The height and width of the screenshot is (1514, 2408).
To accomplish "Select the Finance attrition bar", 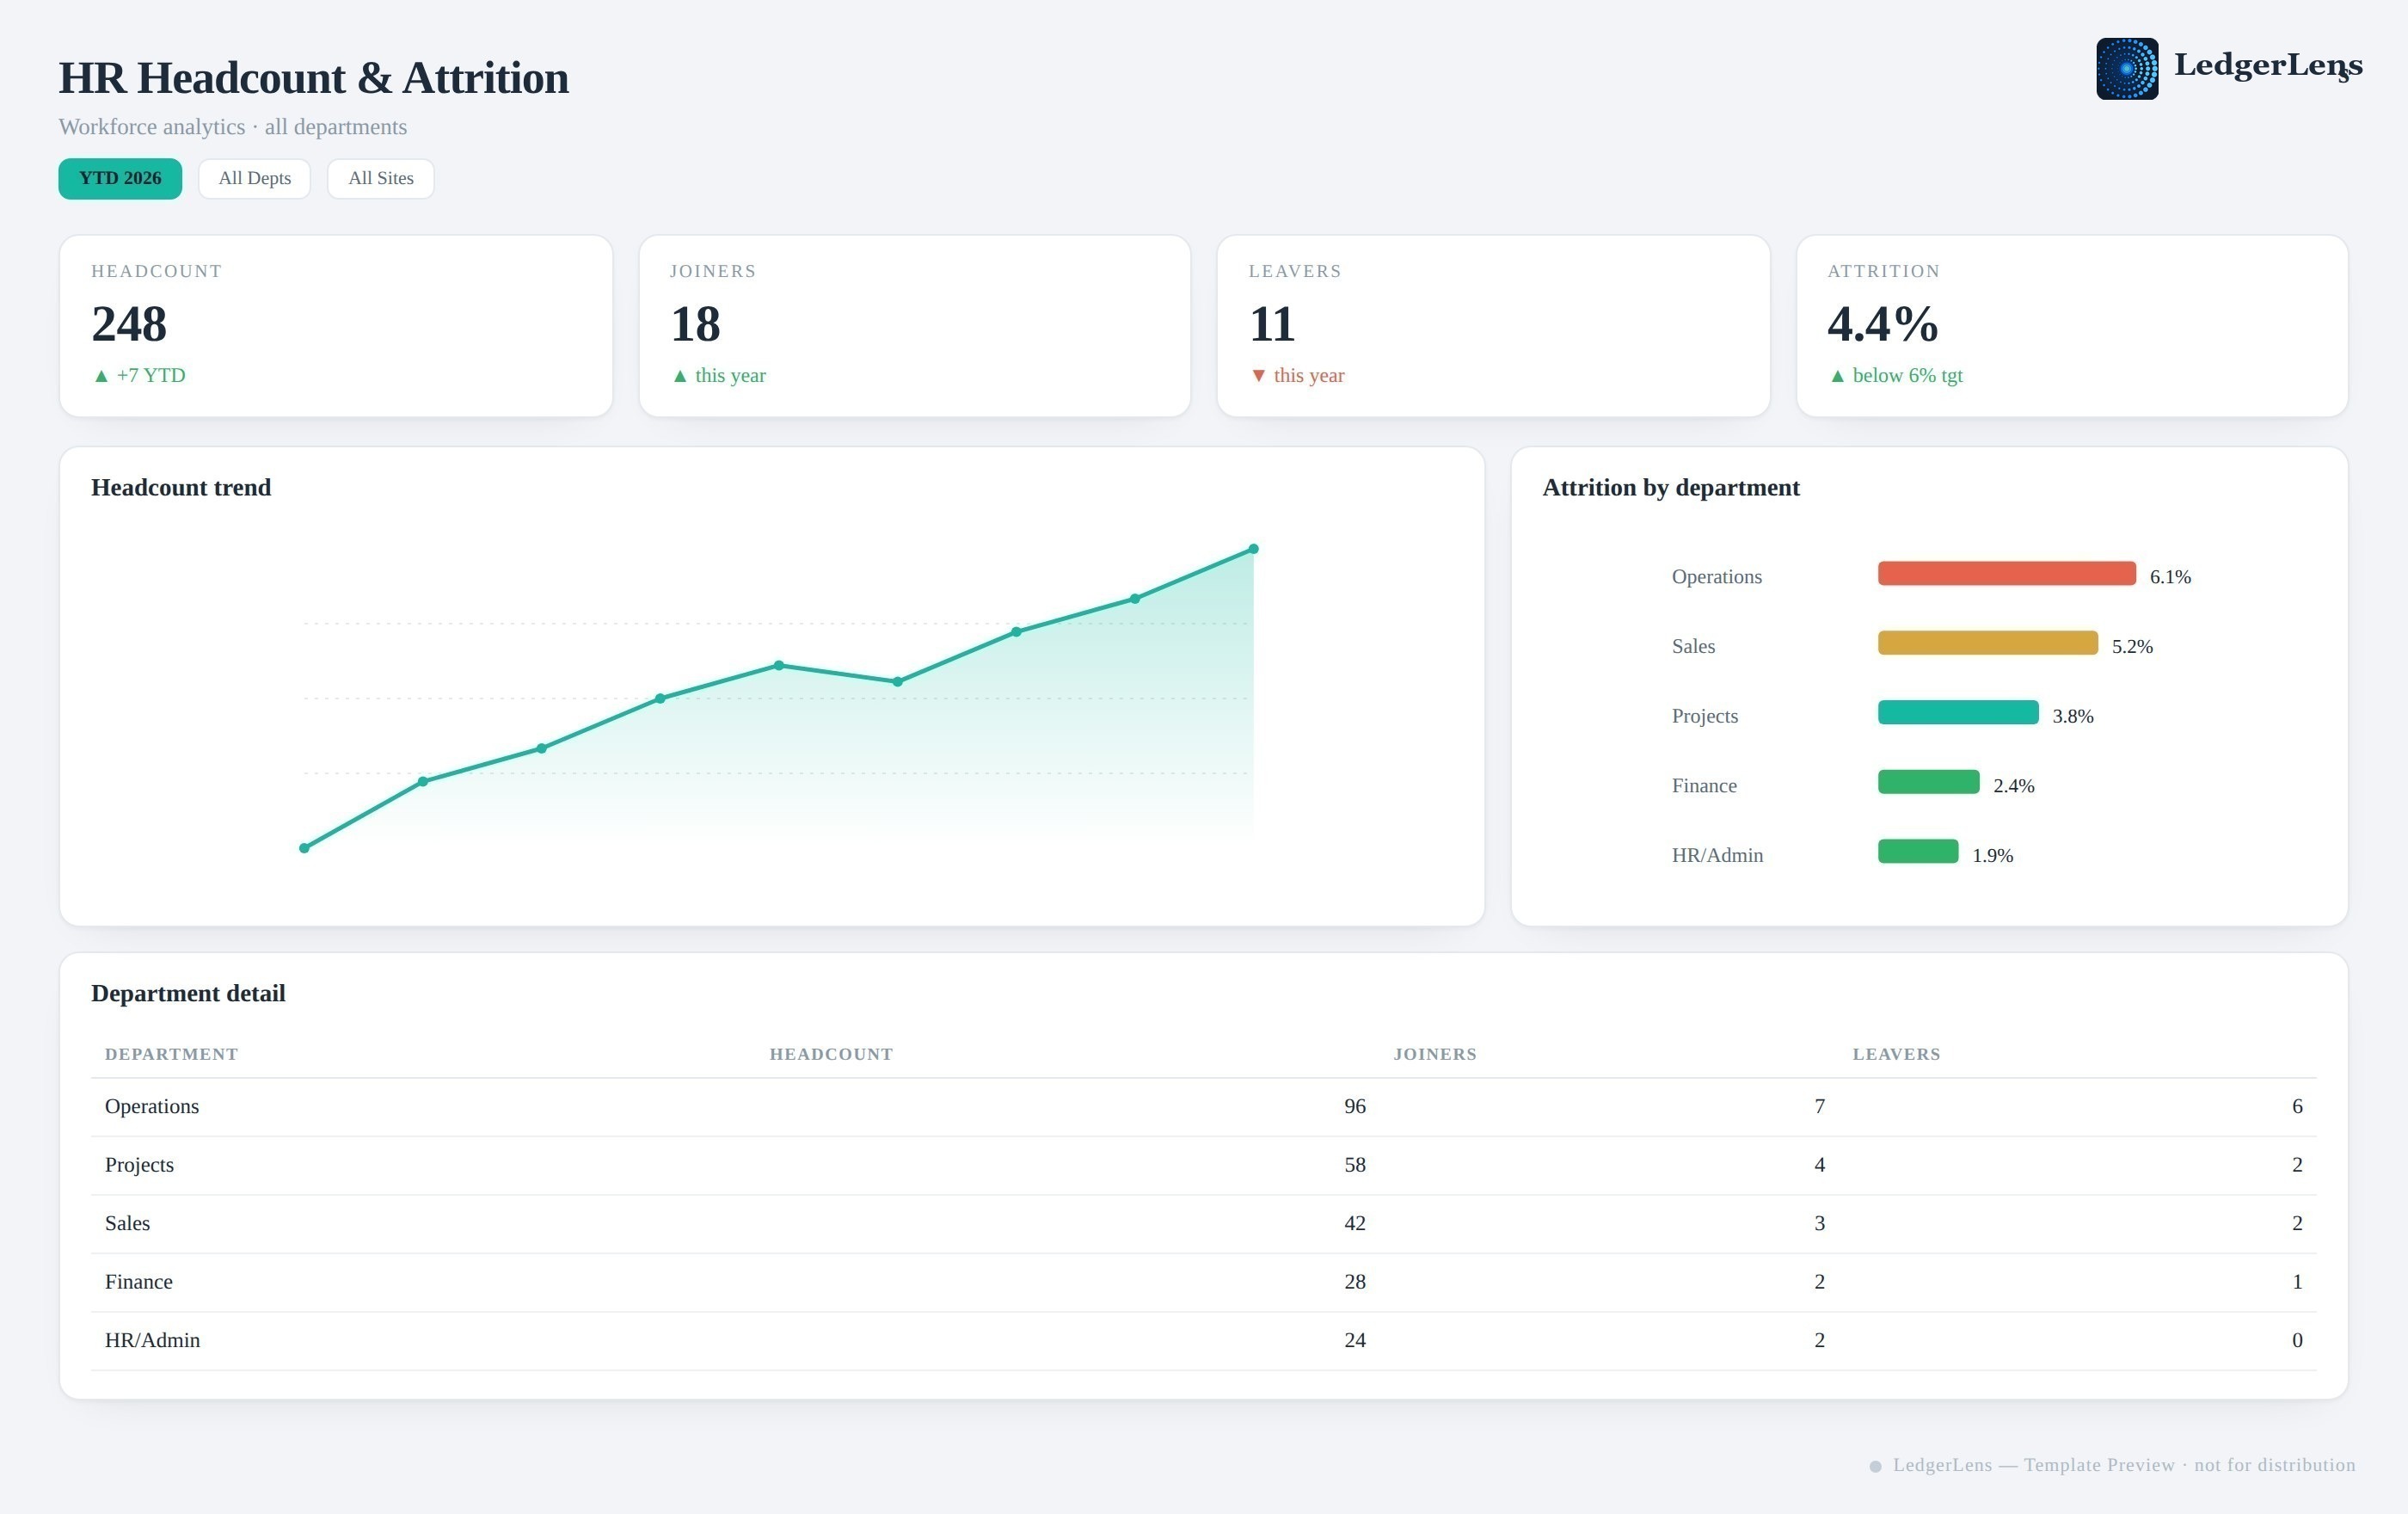I will [x=1929, y=782].
